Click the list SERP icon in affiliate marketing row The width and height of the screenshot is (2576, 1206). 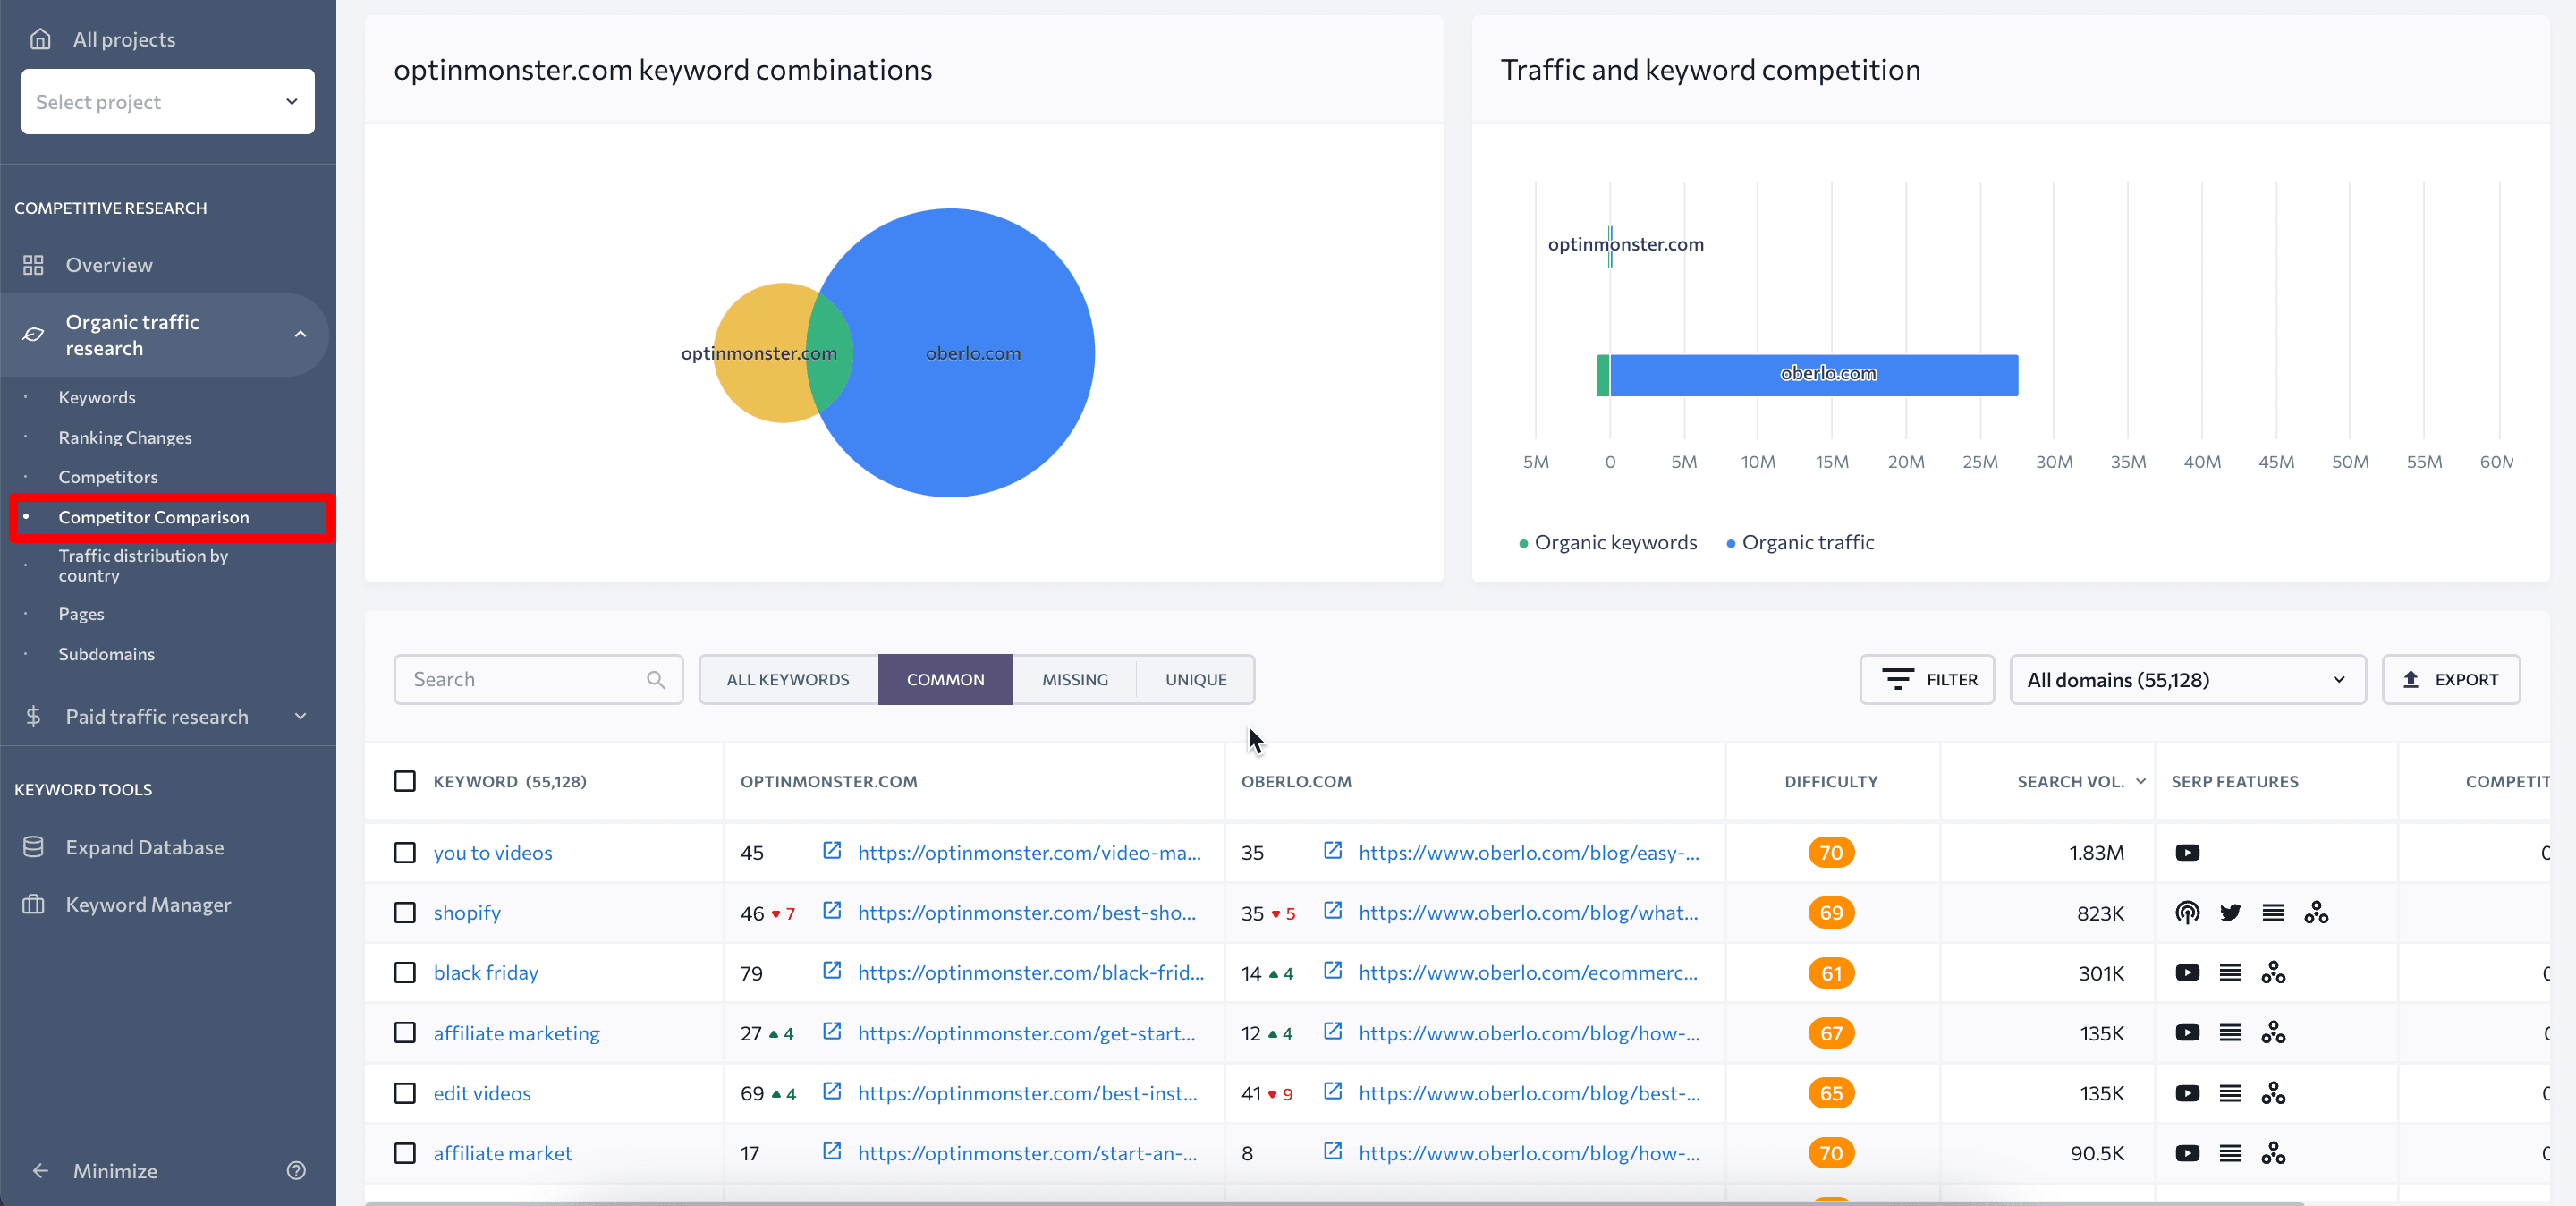(x=2230, y=1033)
